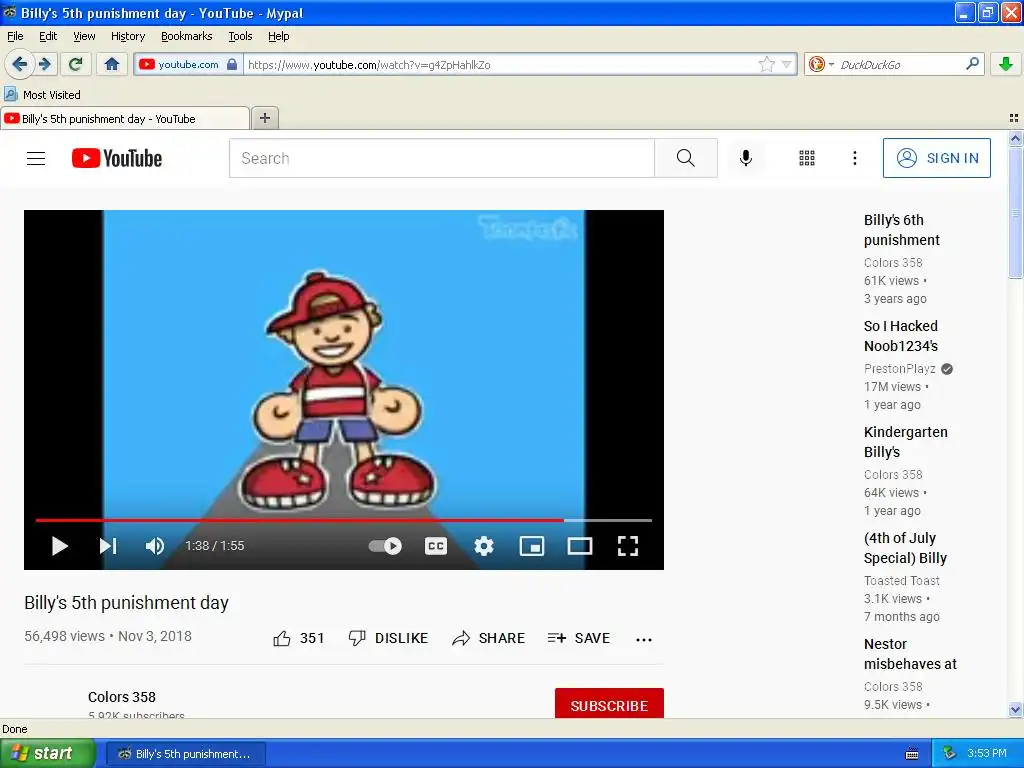Click SAVE to playlist
Viewport: 1024px width, 768px height.
click(579, 638)
